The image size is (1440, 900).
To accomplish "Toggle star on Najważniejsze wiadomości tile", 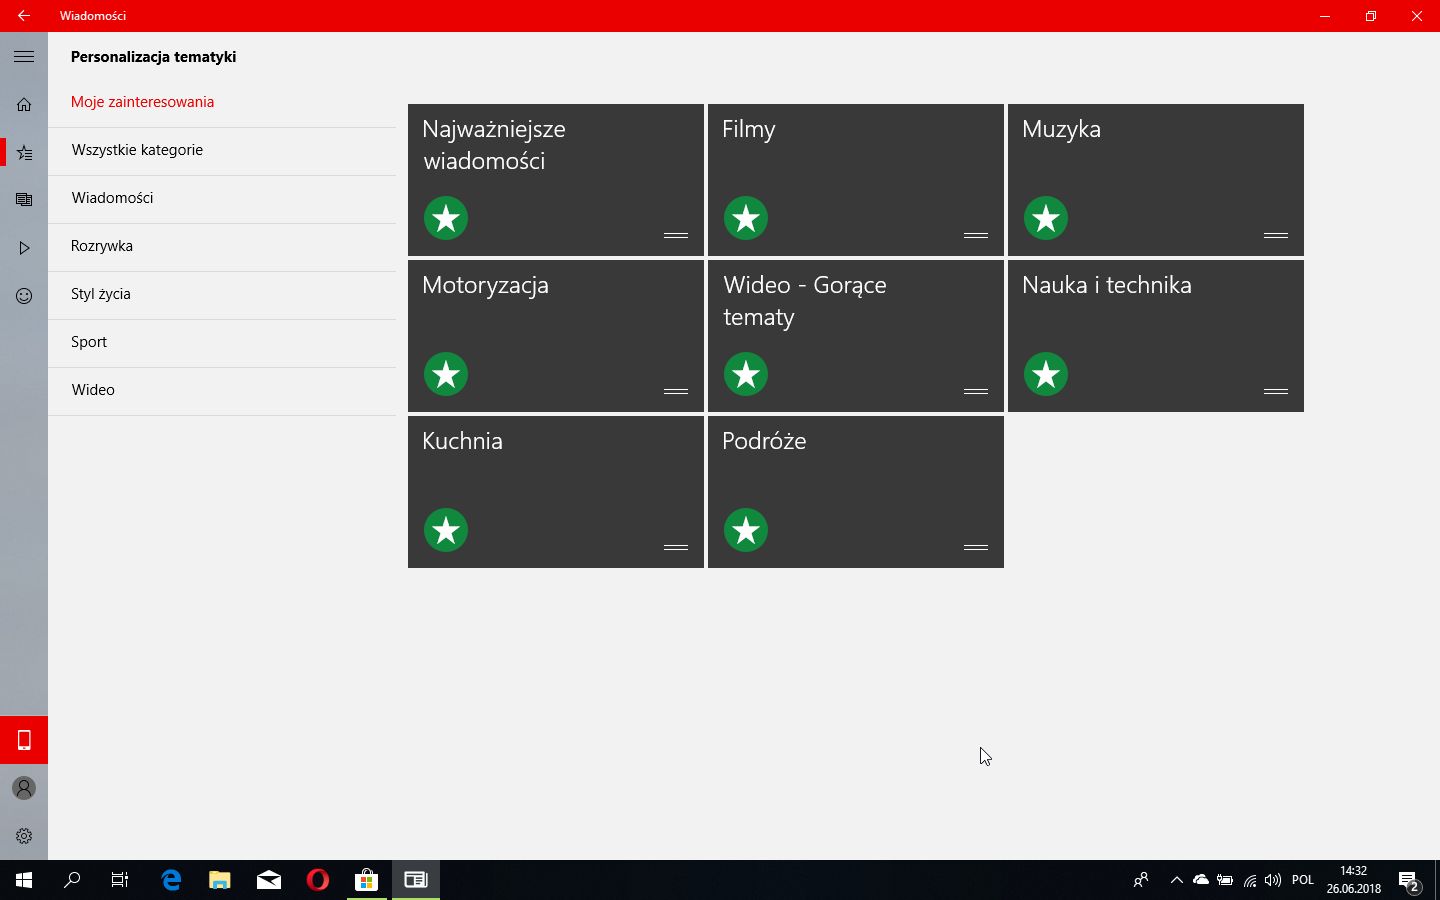I will click(446, 218).
